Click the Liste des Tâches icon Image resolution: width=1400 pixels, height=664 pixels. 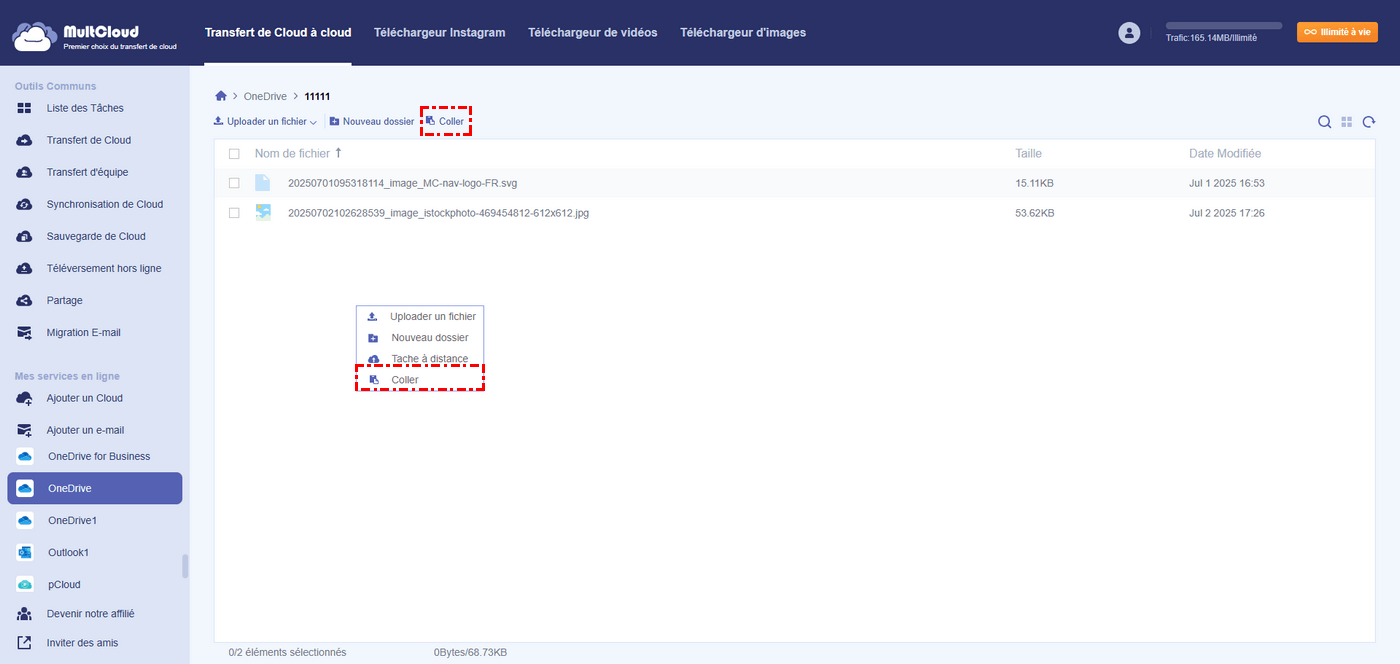(x=24, y=108)
